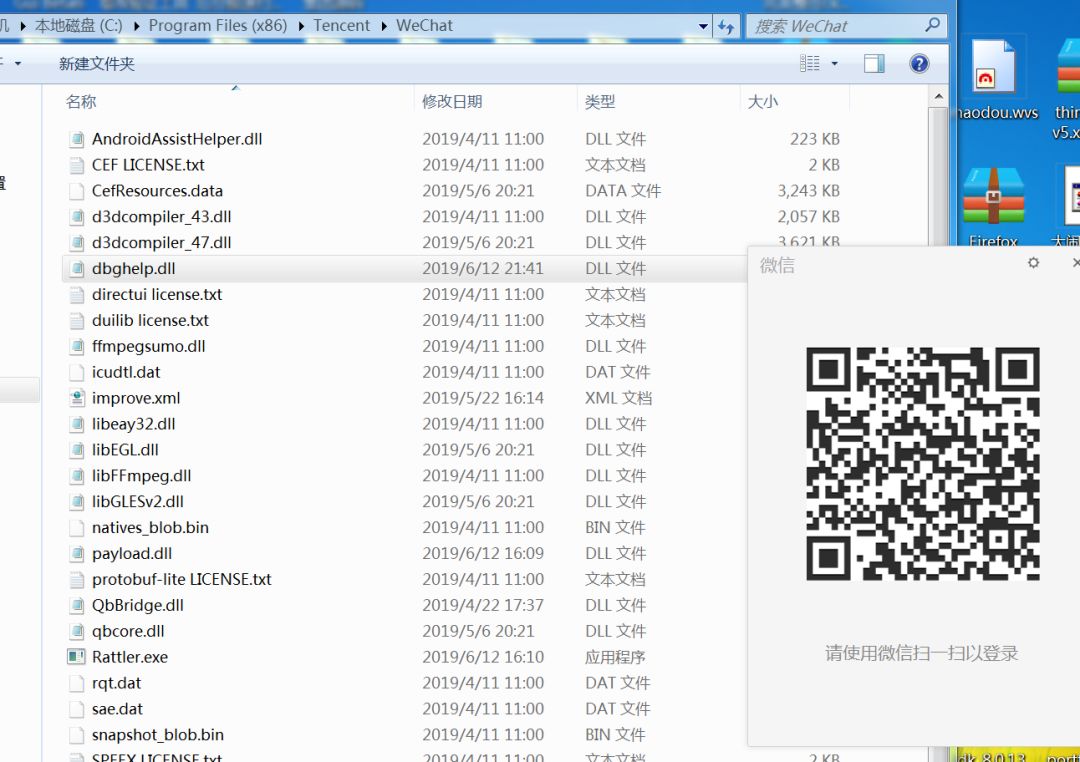
Task: Toggle the preview pane icon
Action: click(x=874, y=64)
